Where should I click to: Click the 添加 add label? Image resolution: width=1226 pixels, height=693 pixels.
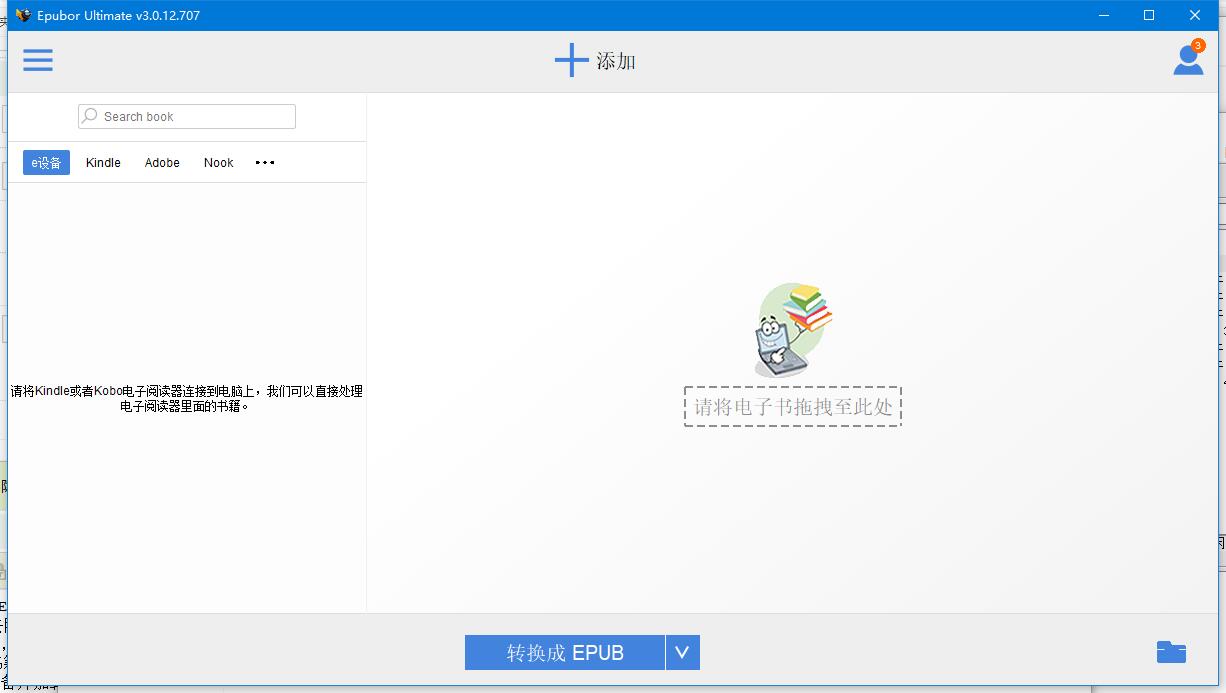click(616, 61)
